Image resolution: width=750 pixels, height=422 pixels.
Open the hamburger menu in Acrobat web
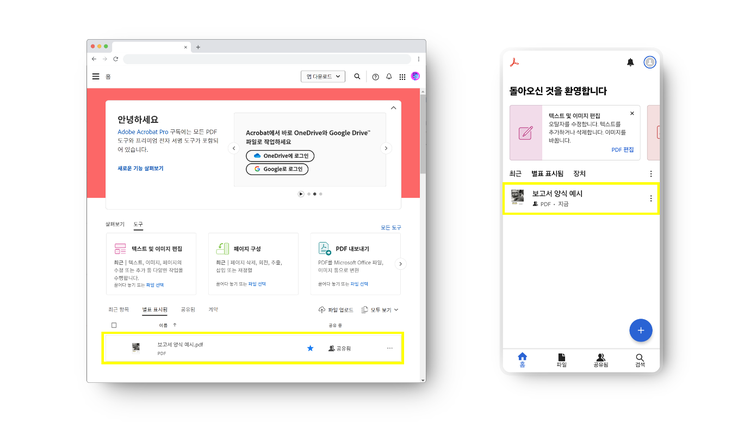tap(96, 77)
